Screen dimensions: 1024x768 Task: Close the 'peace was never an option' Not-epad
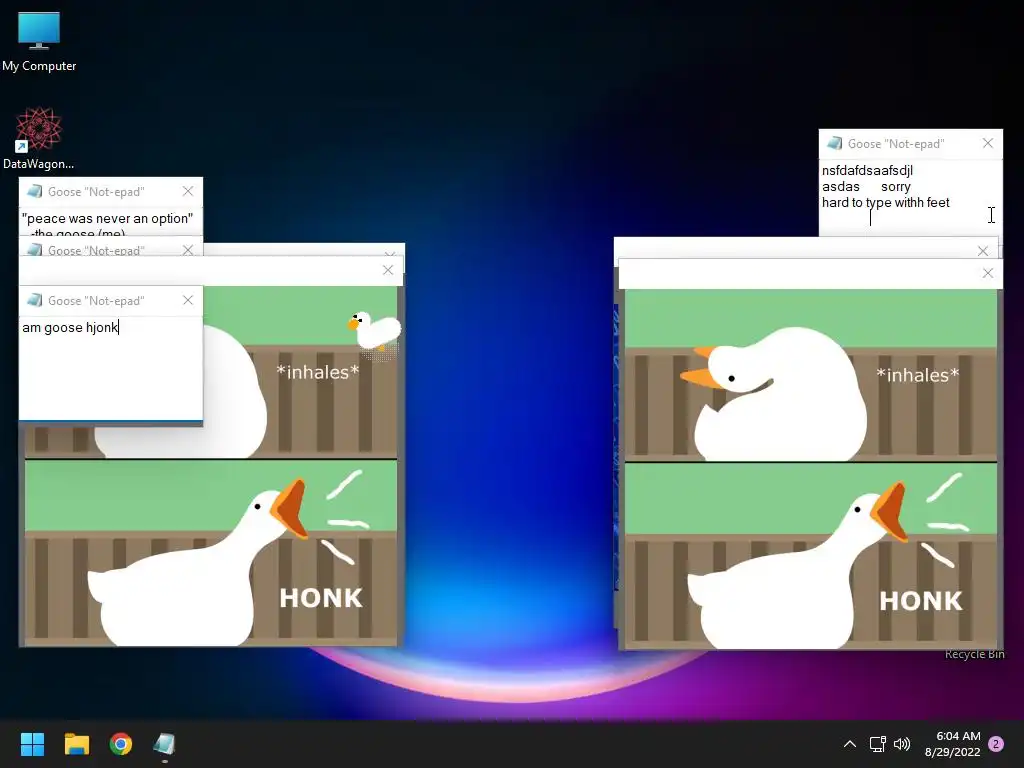click(188, 191)
